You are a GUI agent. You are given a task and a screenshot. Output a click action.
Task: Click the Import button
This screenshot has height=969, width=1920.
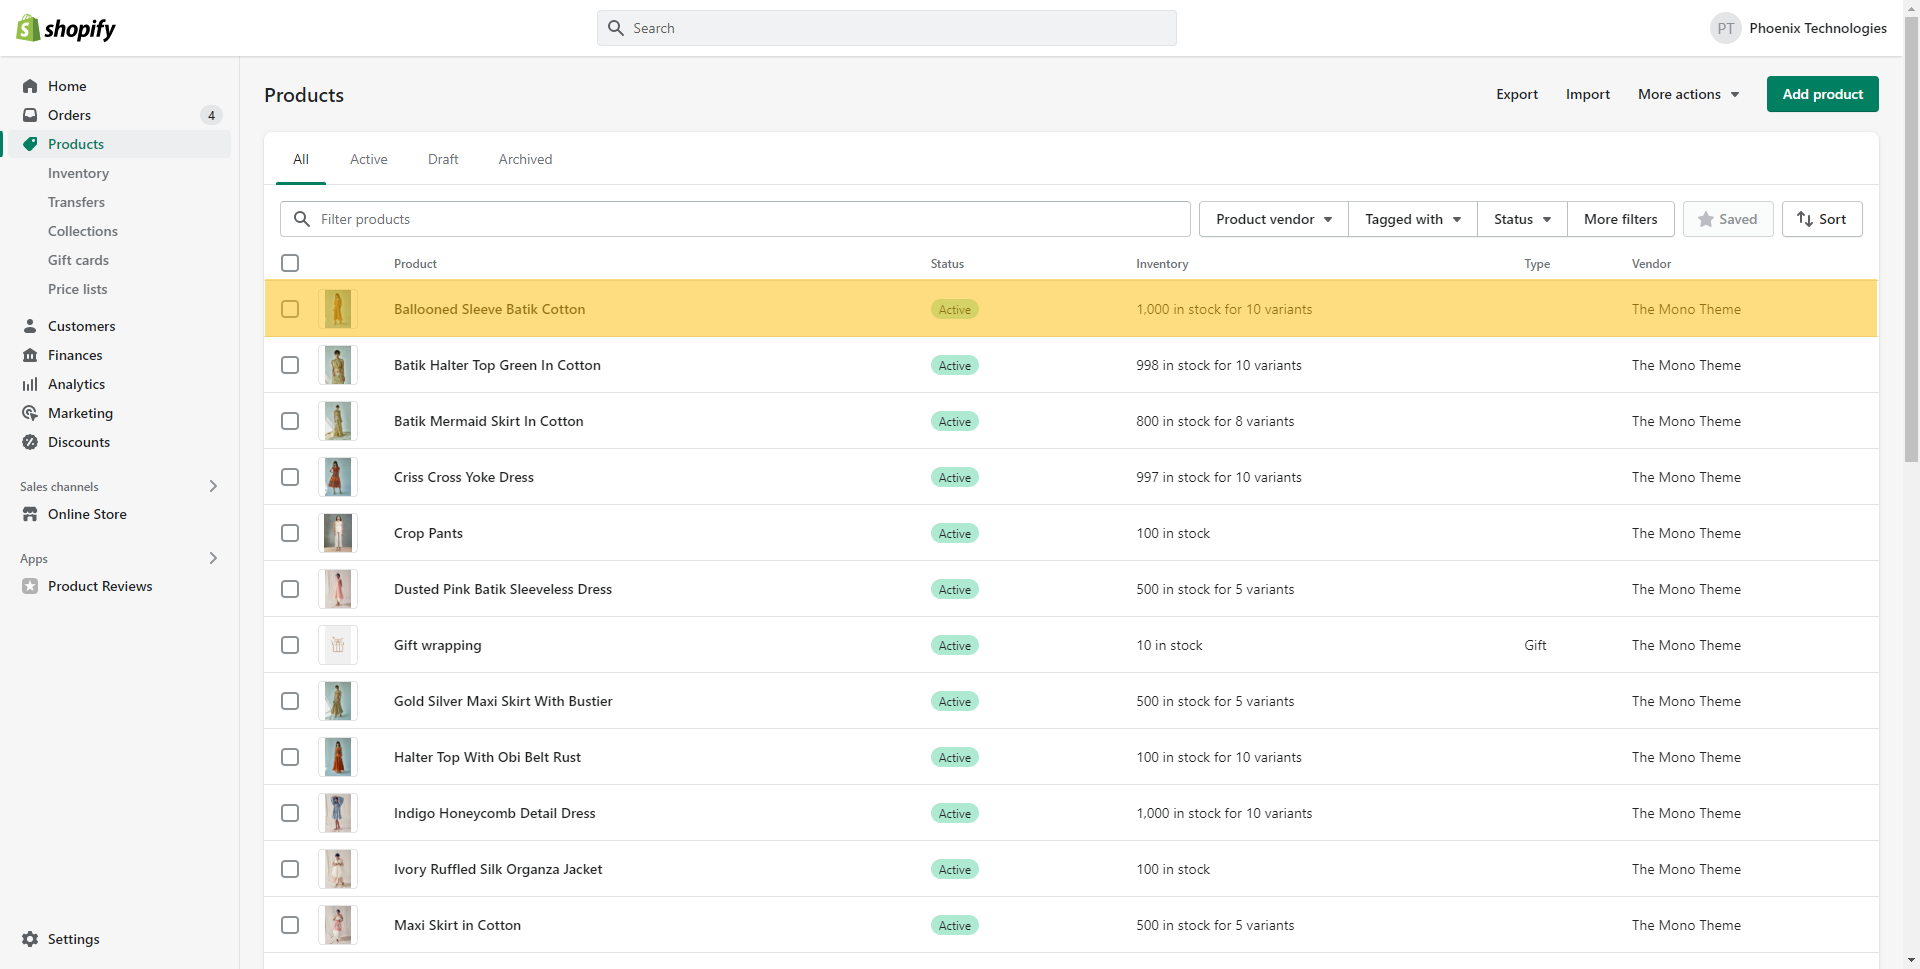tap(1588, 94)
